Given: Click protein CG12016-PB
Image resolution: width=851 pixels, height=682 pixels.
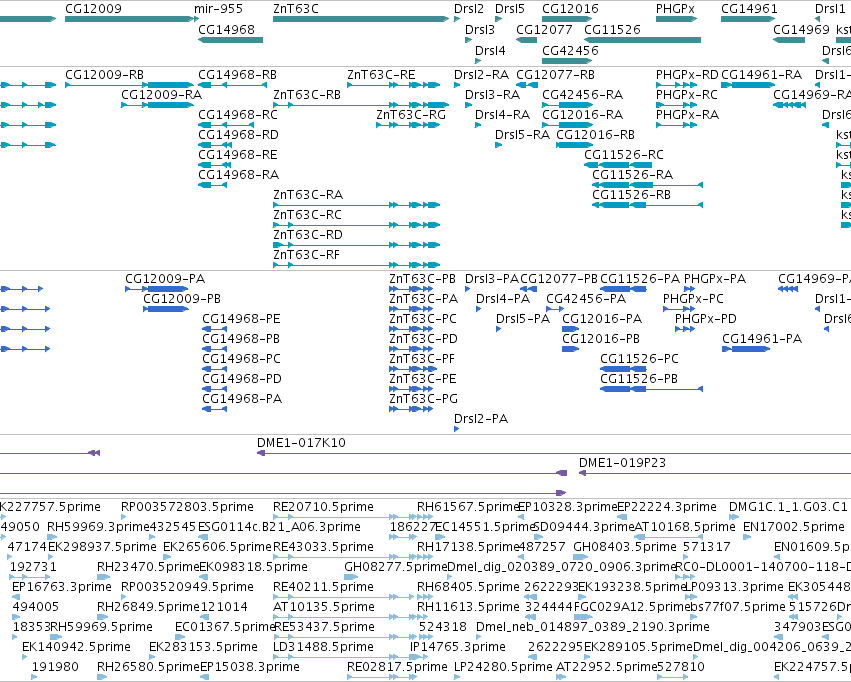Looking at the screenshot, I should [601, 339].
